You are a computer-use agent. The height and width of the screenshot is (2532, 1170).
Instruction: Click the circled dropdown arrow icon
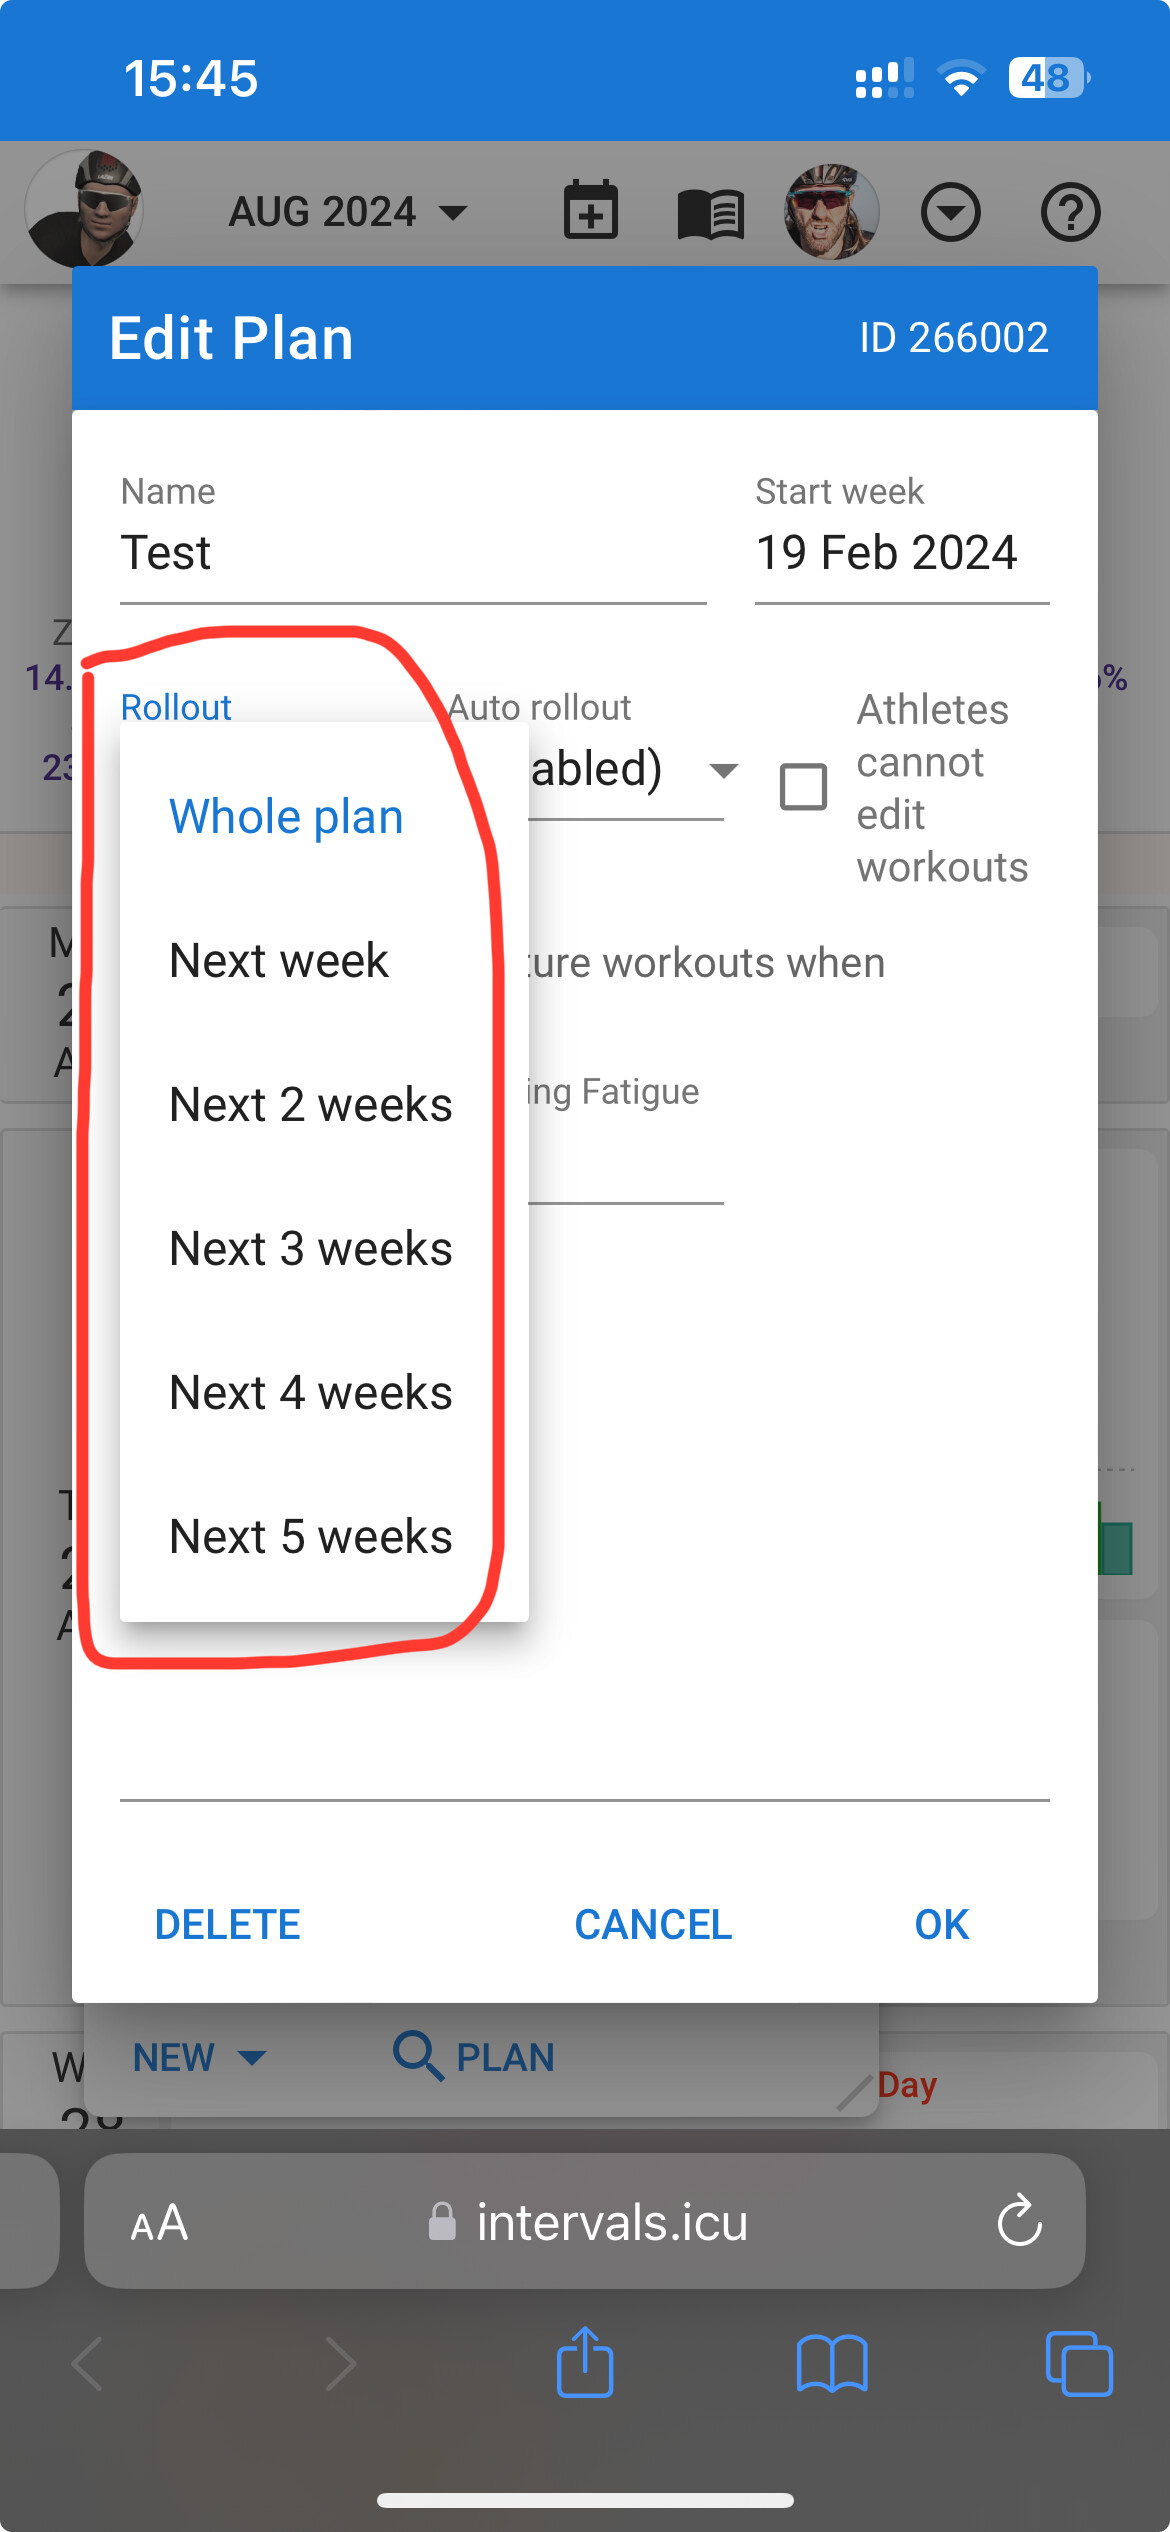click(950, 212)
